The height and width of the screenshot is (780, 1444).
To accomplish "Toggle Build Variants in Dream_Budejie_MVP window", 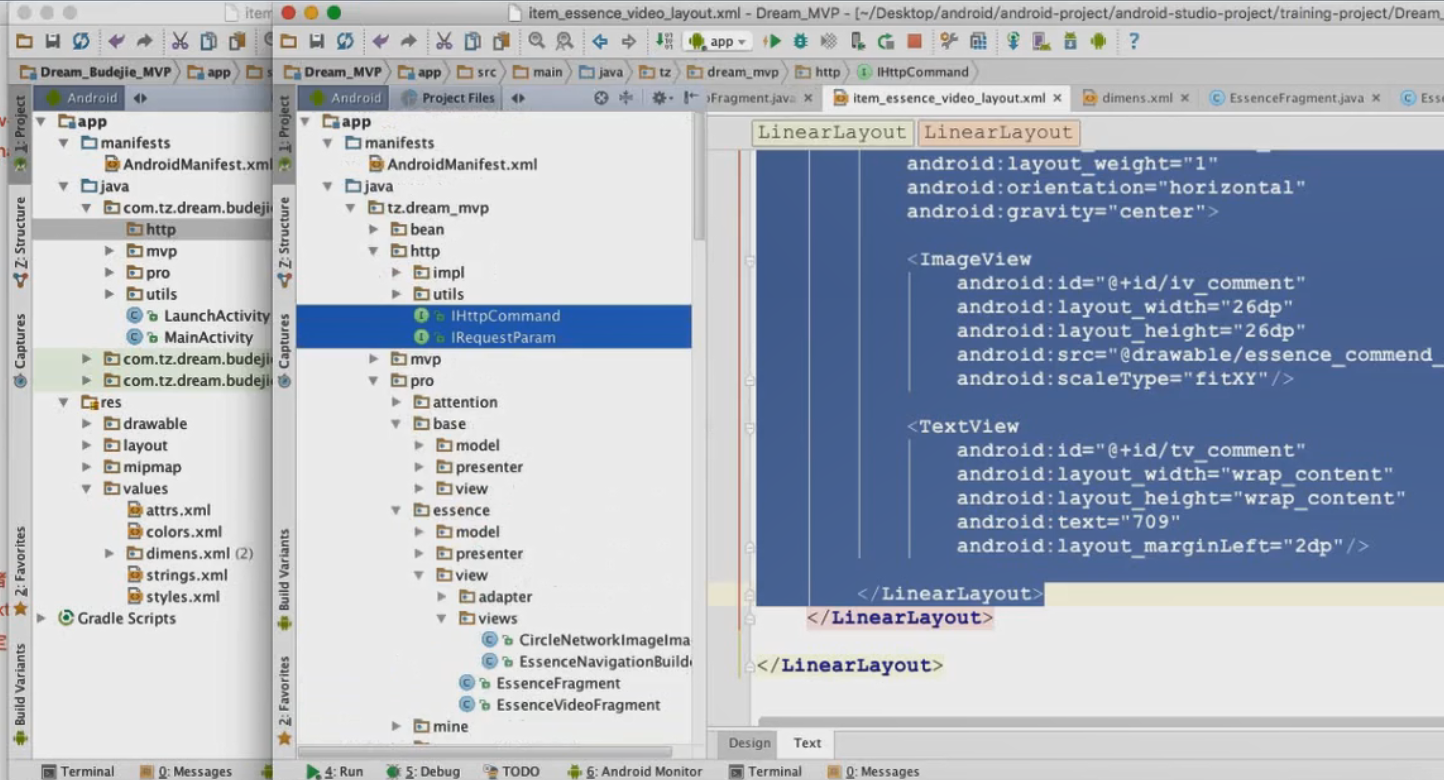I will [19, 695].
